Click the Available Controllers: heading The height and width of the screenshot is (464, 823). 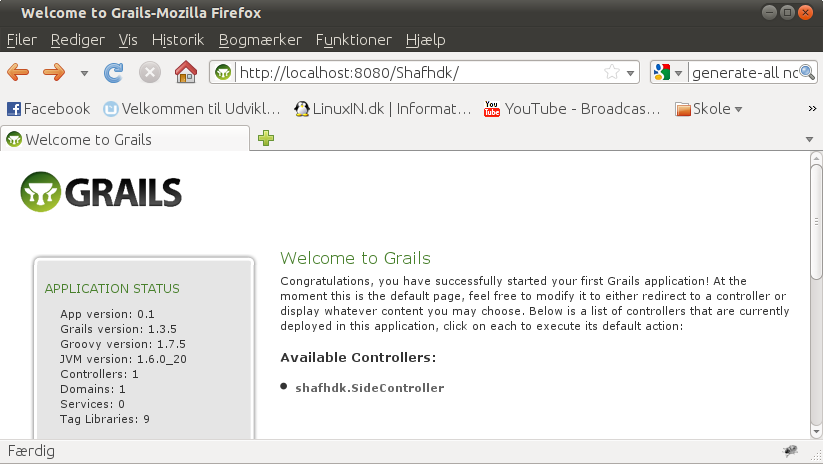tap(358, 357)
